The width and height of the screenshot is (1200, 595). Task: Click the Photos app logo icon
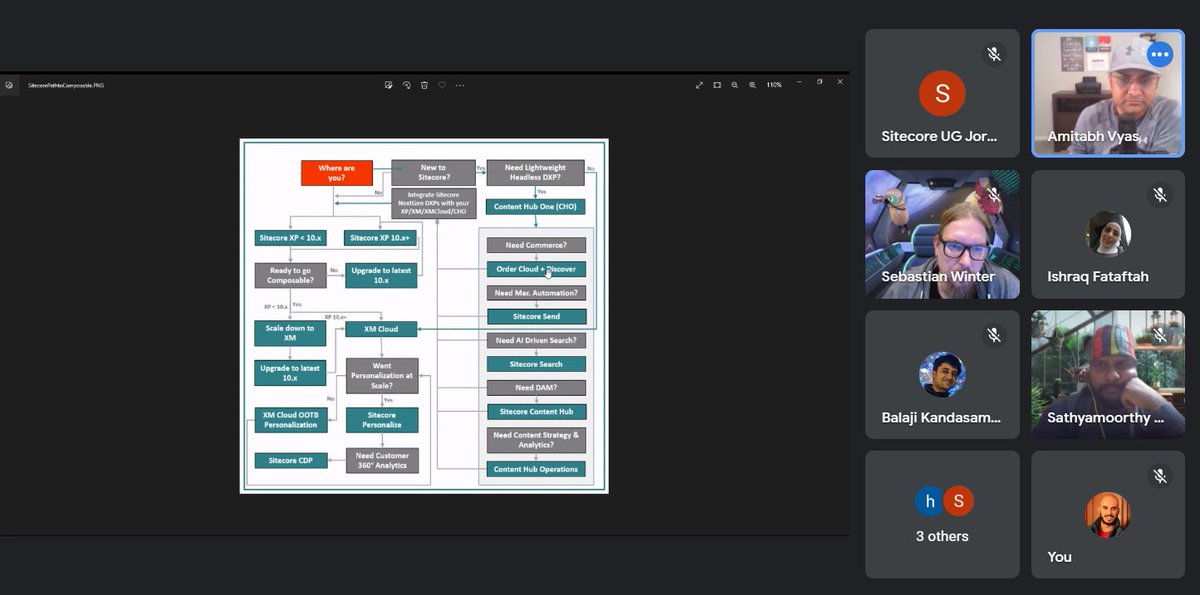pyautogui.click(x=9, y=85)
